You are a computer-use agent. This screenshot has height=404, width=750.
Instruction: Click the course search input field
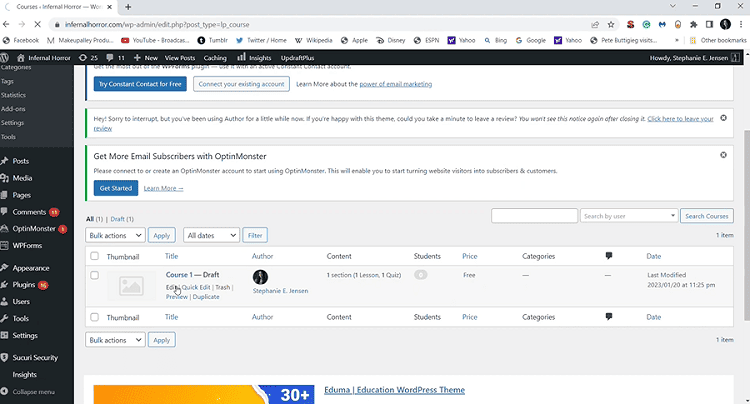(x=534, y=216)
